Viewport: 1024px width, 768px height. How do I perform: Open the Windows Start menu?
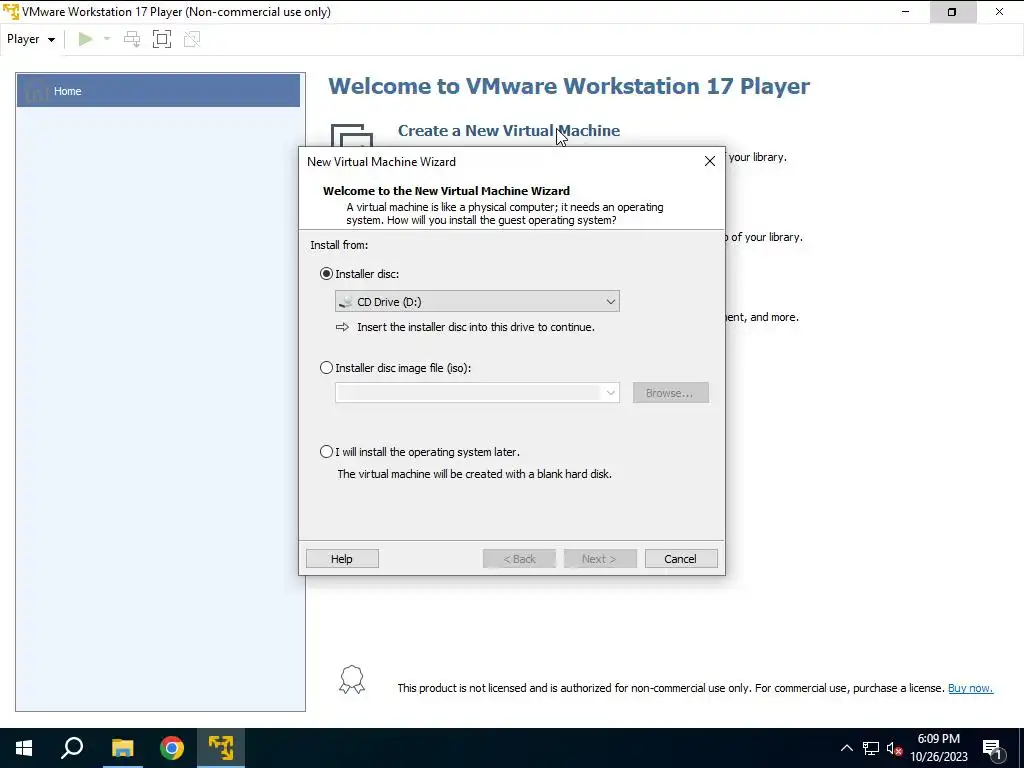point(24,748)
